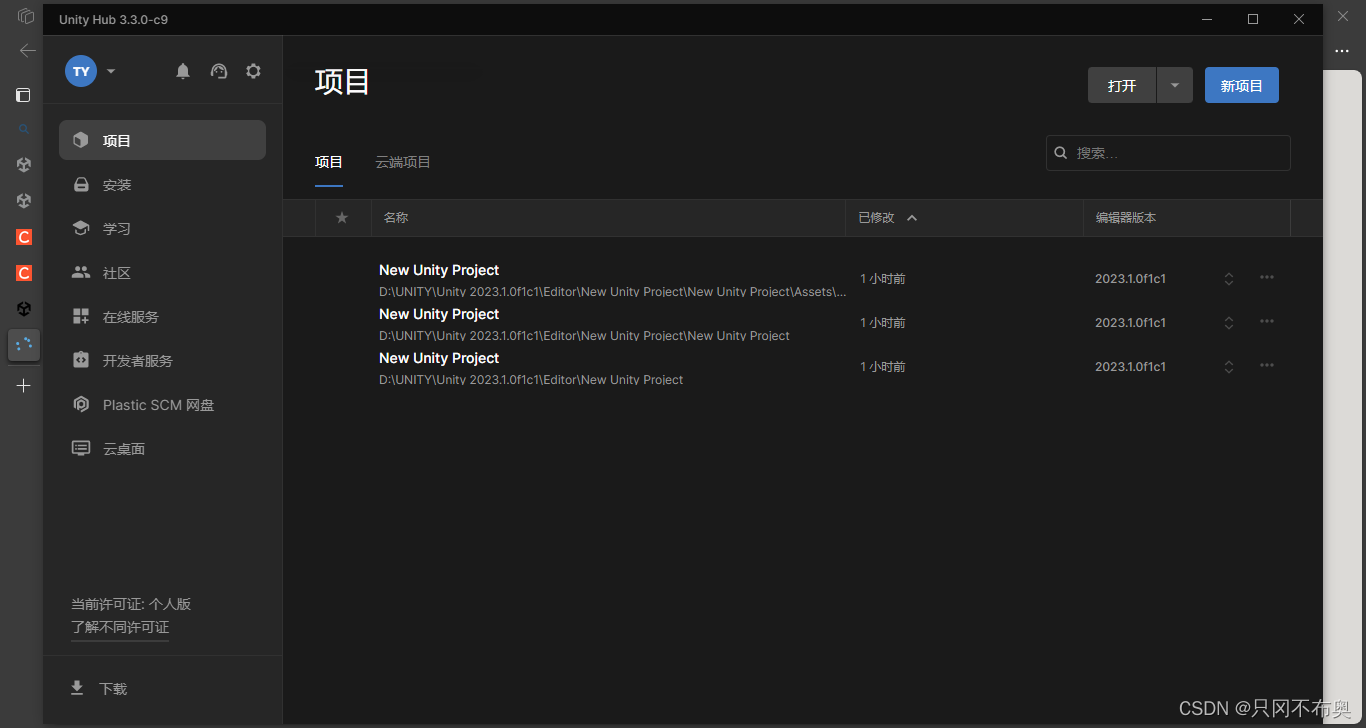Viewport: 1366px width, 728px height.
Task: Click the 打开 button
Action: coord(1122,85)
